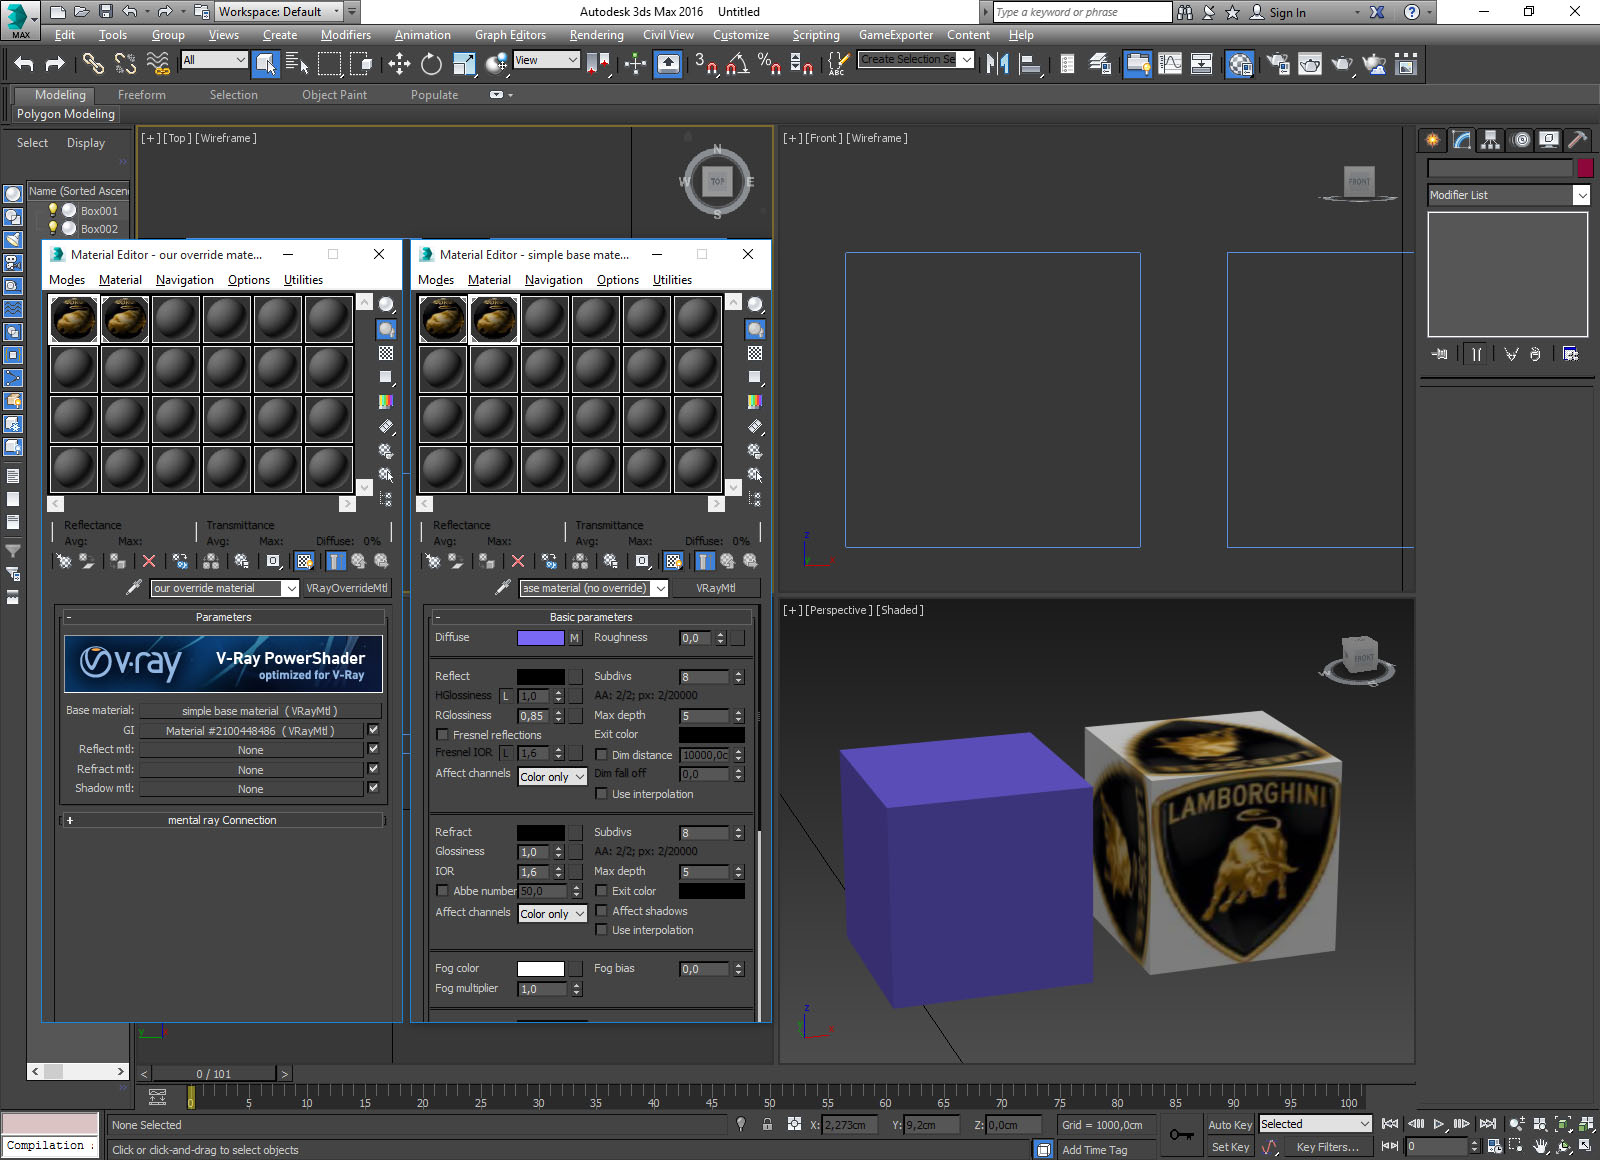
Task: Activate the Select and Uniform Scale tool
Action: point(464,64)
